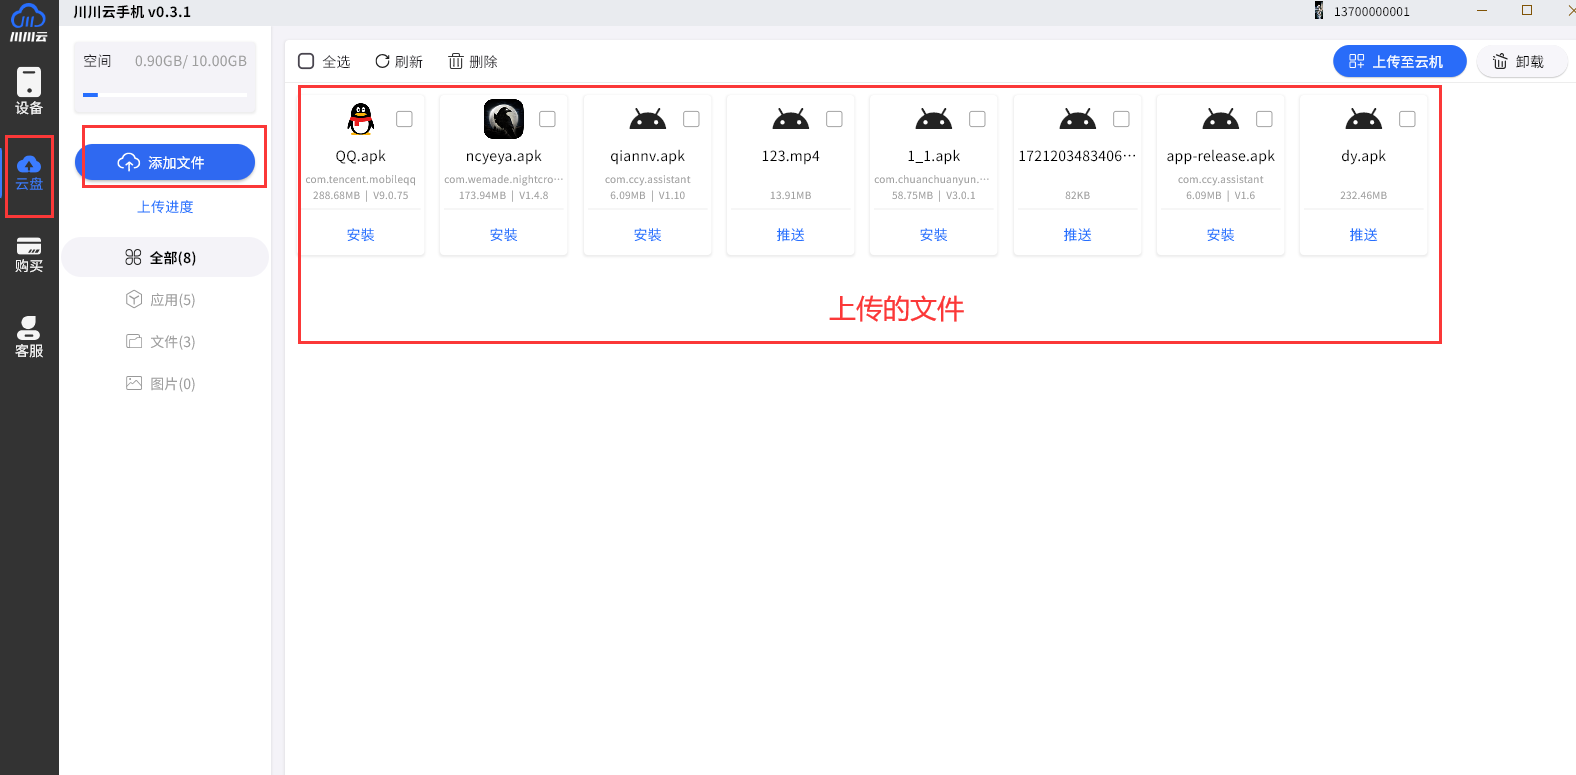
Task: Check the app-release.apk file checkbox
Action: tap(1264, 119)
